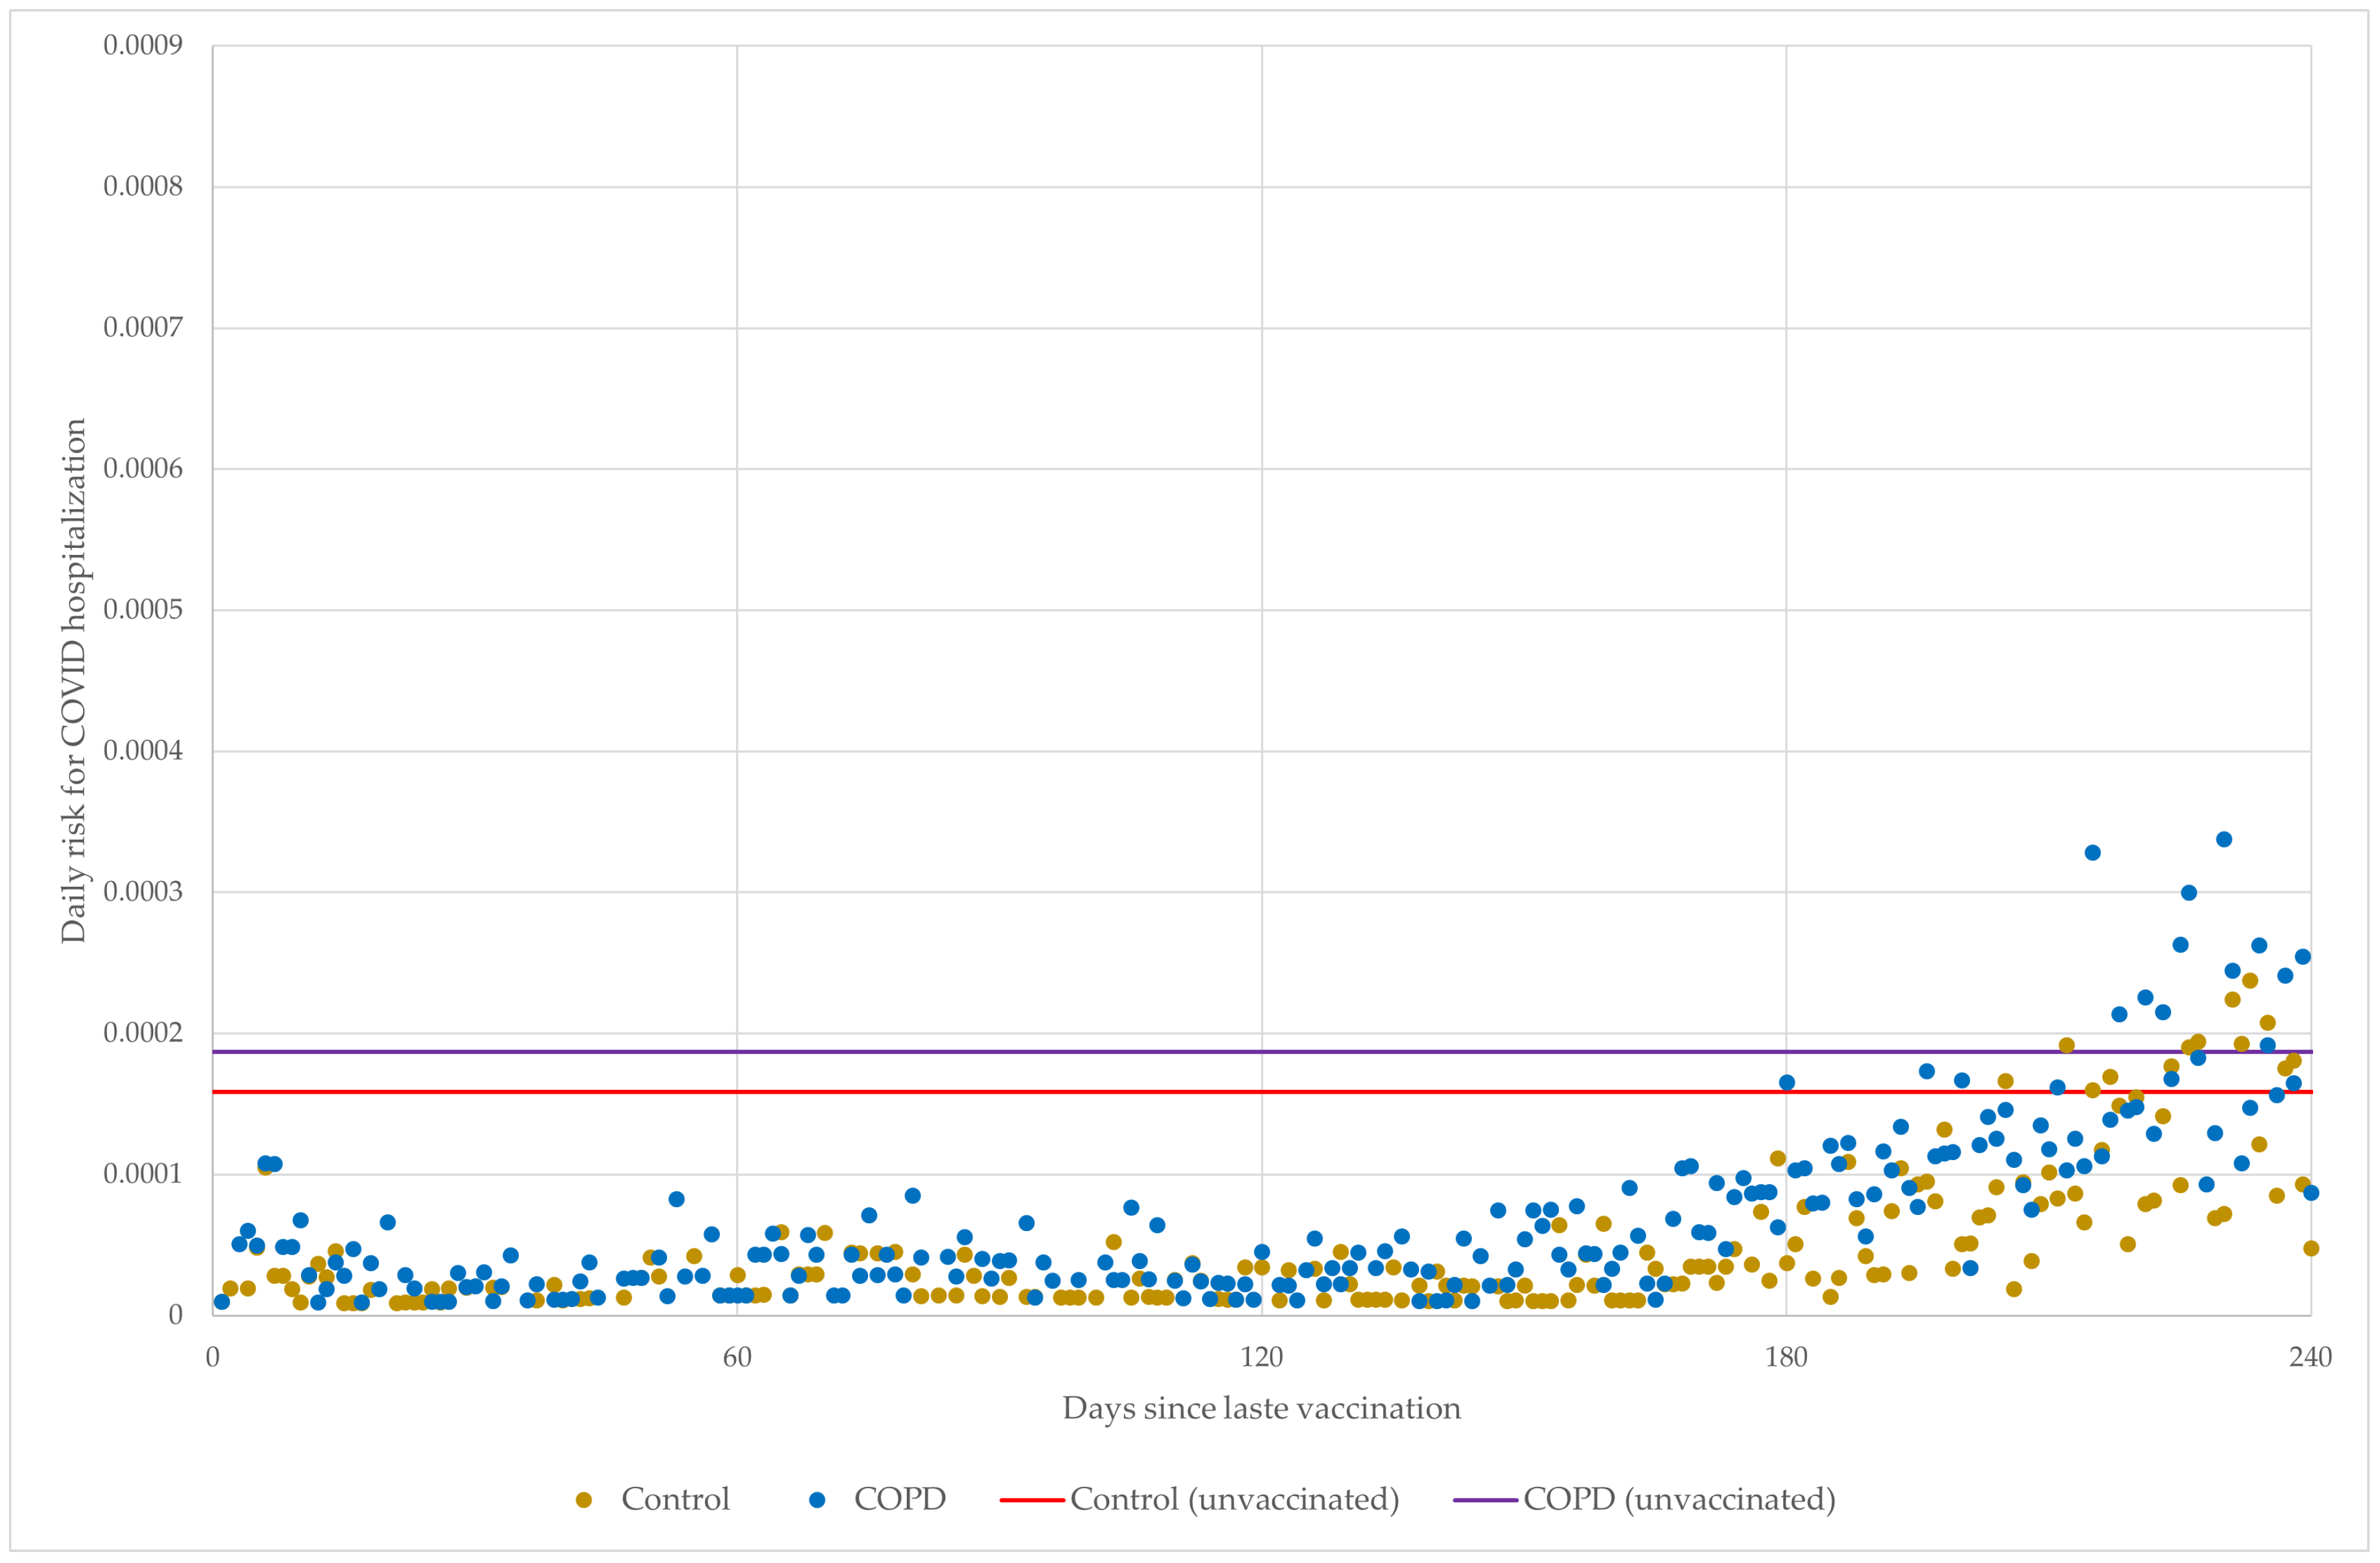Click the 0.0007 y-axis tick label

click(x=143, y=327)
